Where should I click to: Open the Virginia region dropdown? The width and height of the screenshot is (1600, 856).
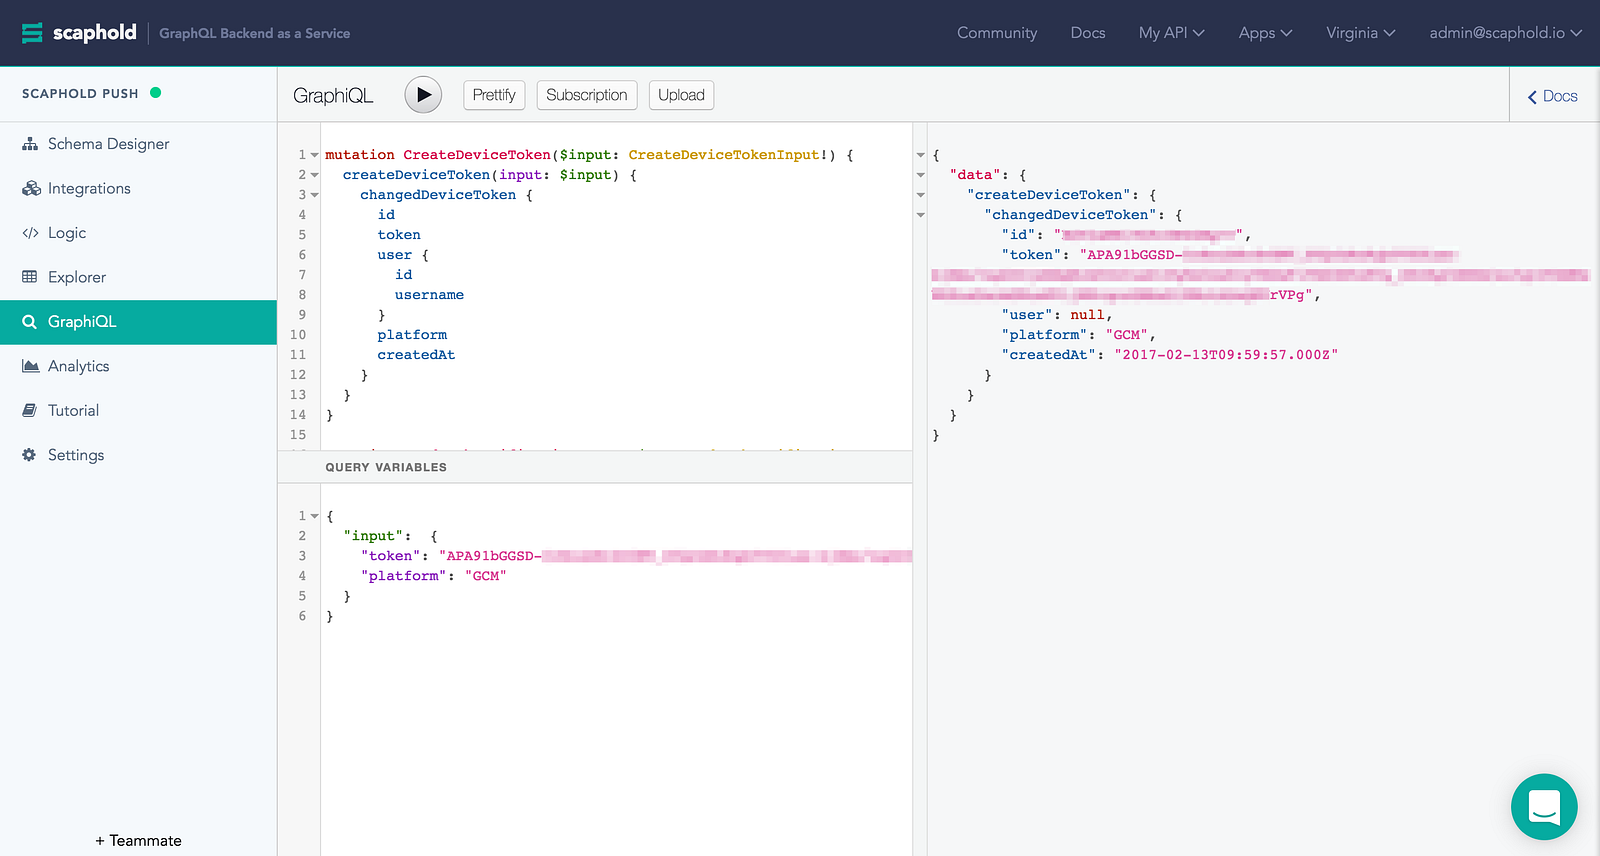point(1360,33)
